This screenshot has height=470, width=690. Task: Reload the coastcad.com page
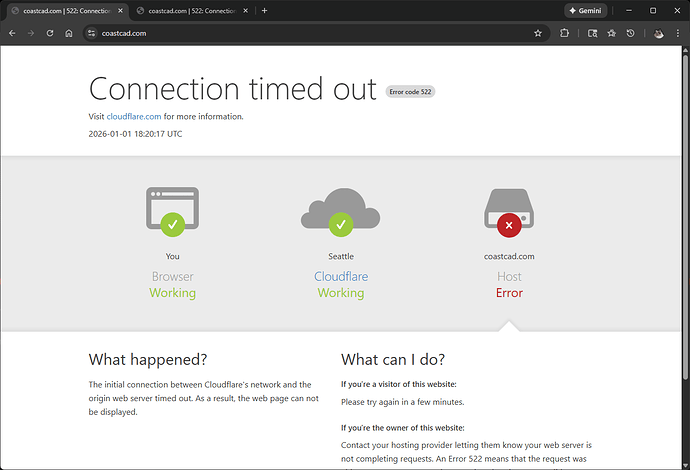[49, 33]
